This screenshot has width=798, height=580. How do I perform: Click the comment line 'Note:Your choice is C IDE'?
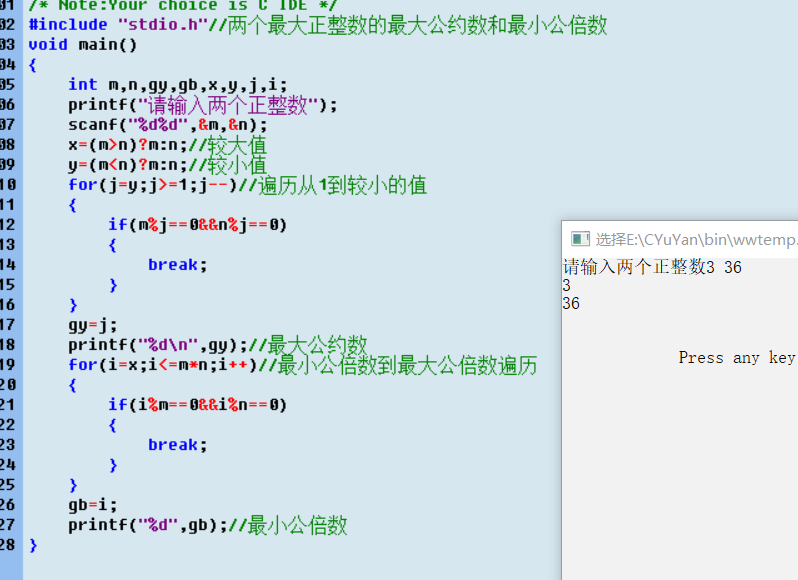click(x=183, y=6)
